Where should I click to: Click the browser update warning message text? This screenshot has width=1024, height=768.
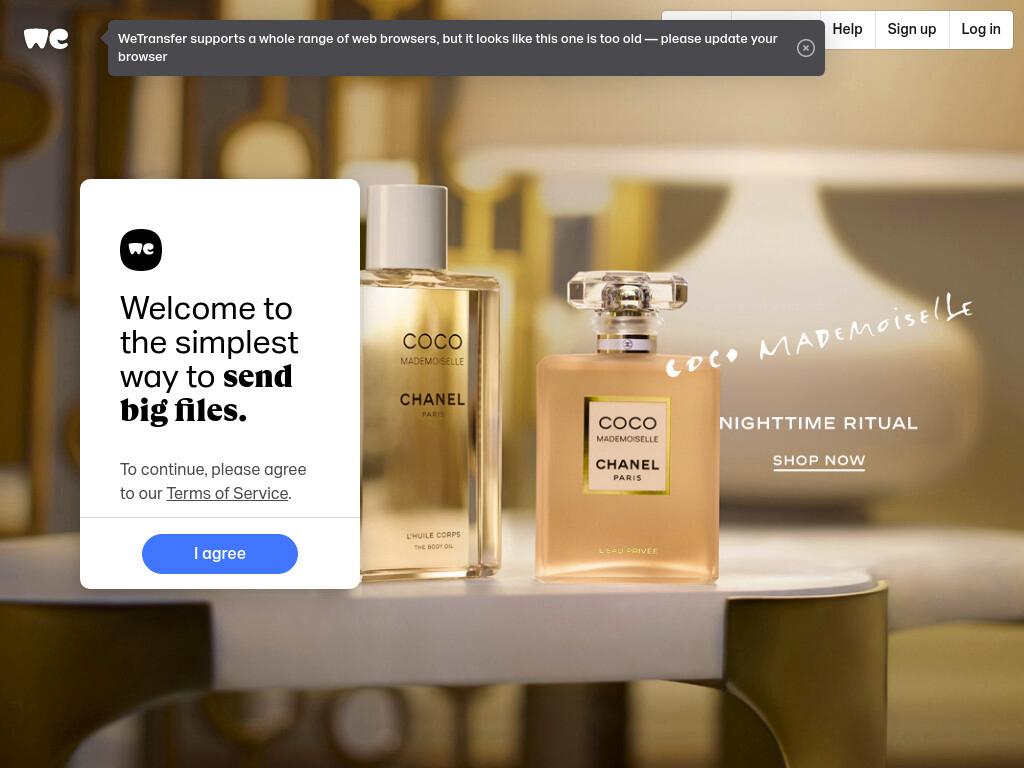tap(447, 48)
